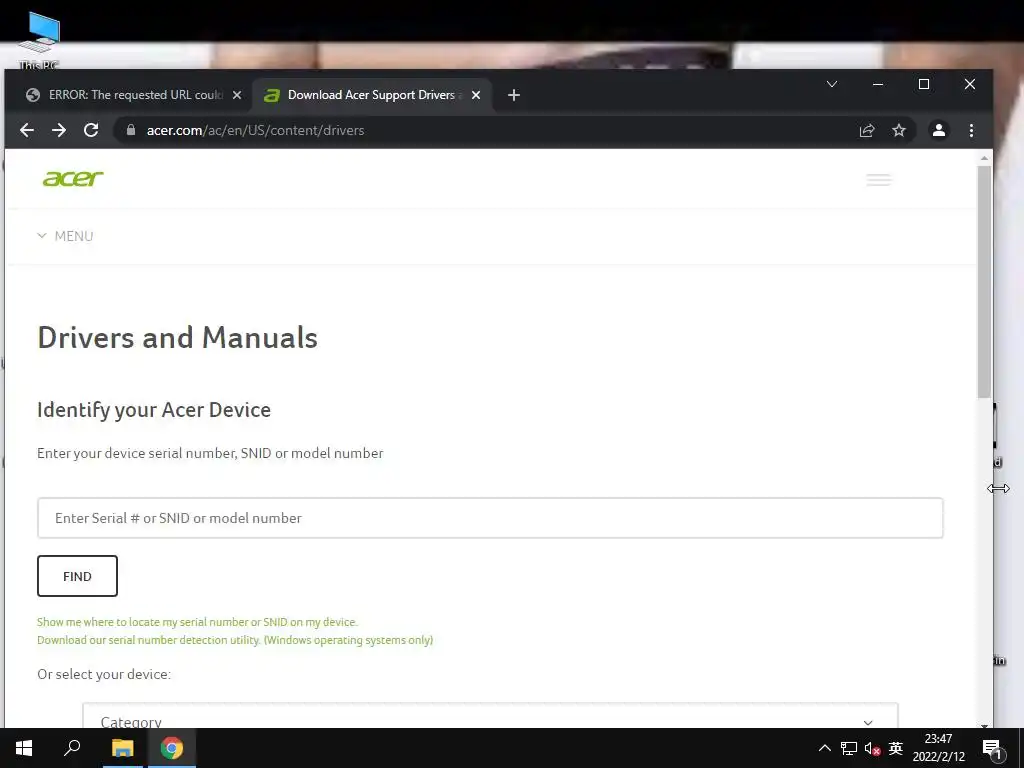Open the Chrome profile avatar button
Viewport: 1024px width, 768px height.
(x=938, y=130)
